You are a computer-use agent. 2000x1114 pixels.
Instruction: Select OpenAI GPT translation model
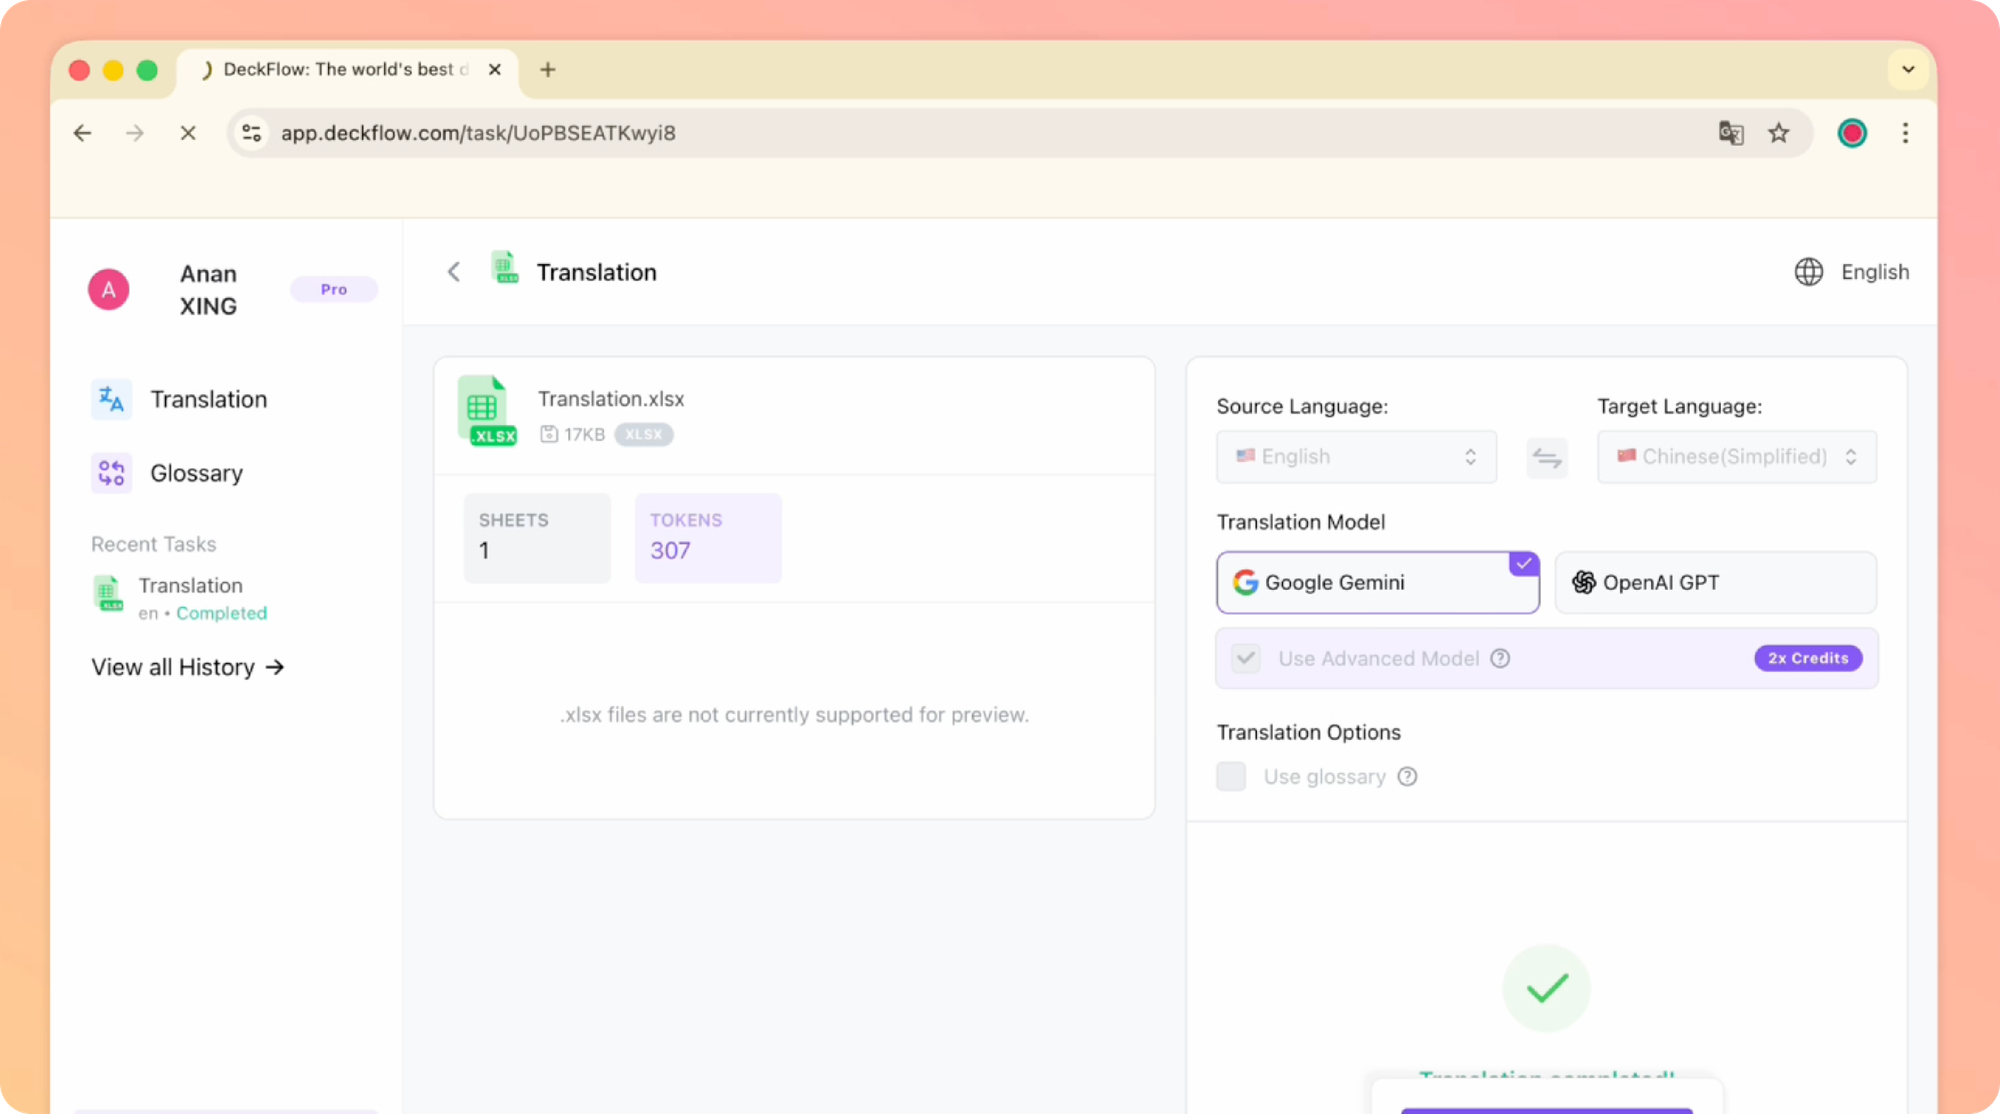pyautogui.click(x=1715, y=582)
